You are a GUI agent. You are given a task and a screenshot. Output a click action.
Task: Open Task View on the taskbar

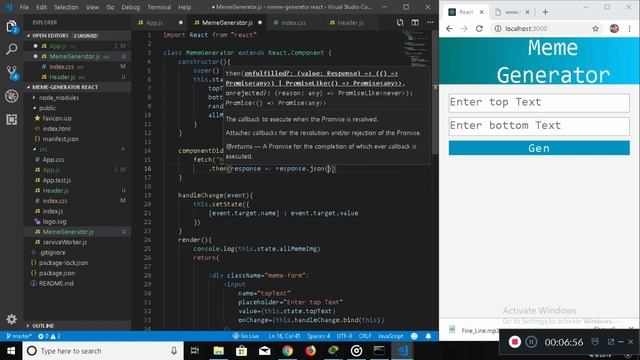195,351
